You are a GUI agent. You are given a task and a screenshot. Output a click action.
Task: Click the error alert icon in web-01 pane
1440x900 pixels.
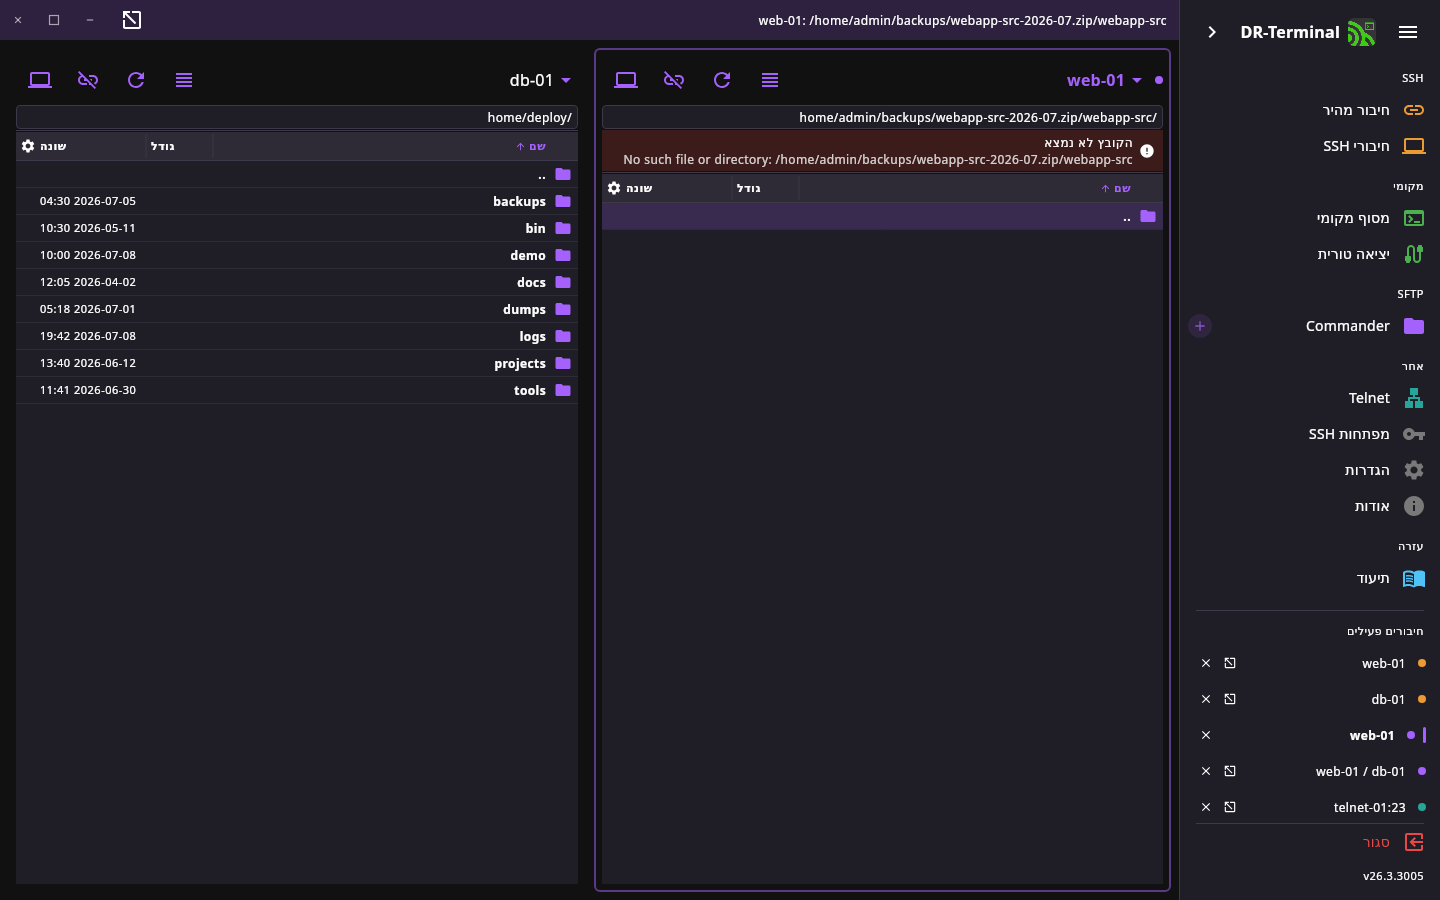[x=1147, y=151]
